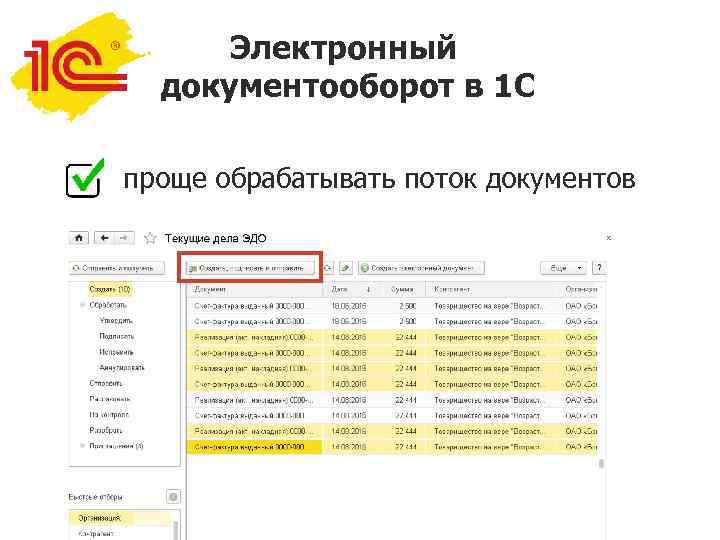Click Отправить и получить button
Screen dimensions: 720x540
117,268
